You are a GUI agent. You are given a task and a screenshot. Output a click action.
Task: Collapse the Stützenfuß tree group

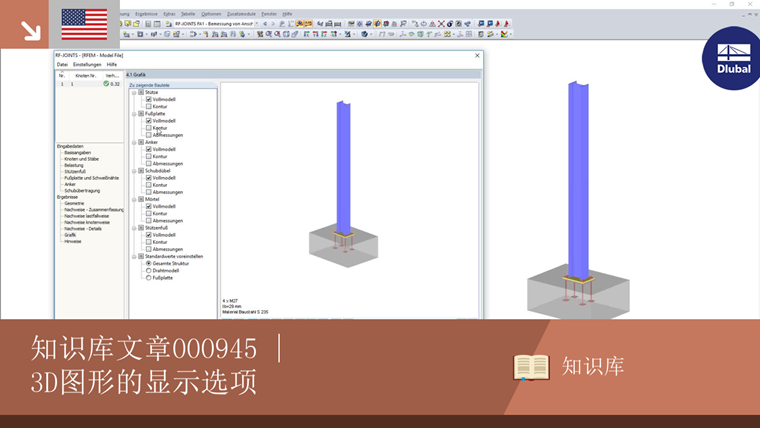134,228
